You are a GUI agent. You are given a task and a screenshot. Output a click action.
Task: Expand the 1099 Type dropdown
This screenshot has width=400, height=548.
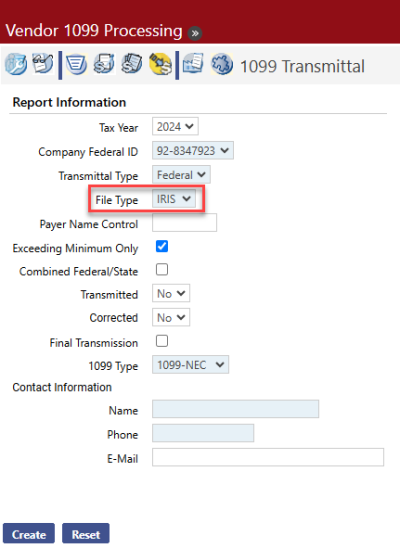(x=190, y=365)
